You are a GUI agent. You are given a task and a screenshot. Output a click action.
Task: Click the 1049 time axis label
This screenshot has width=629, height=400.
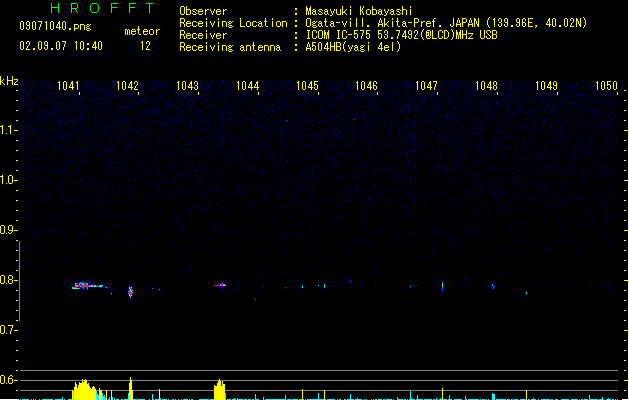[546, 86]
